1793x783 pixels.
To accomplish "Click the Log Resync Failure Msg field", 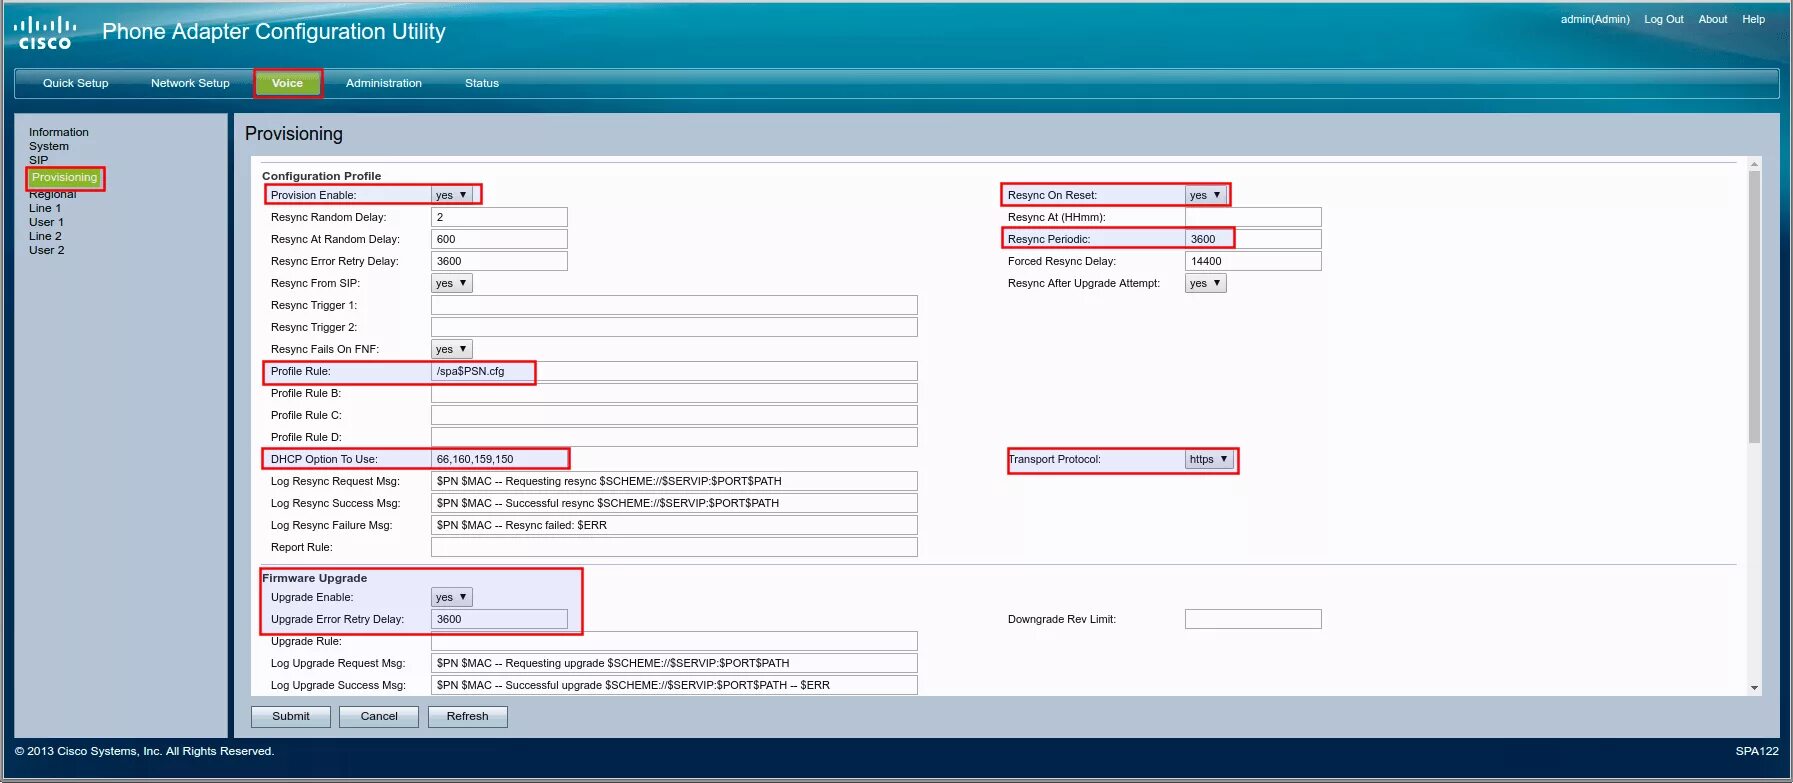I will click(x=674, y=525).
